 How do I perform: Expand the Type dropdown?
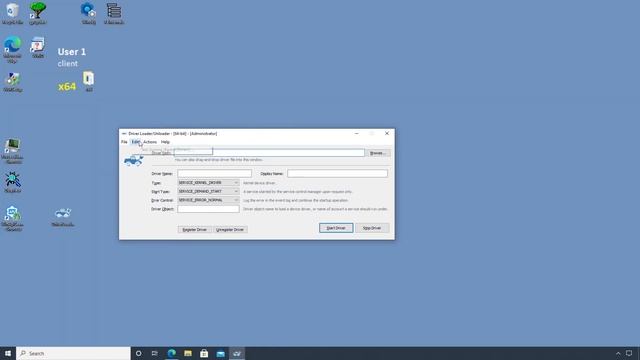[x=208, y=183]
